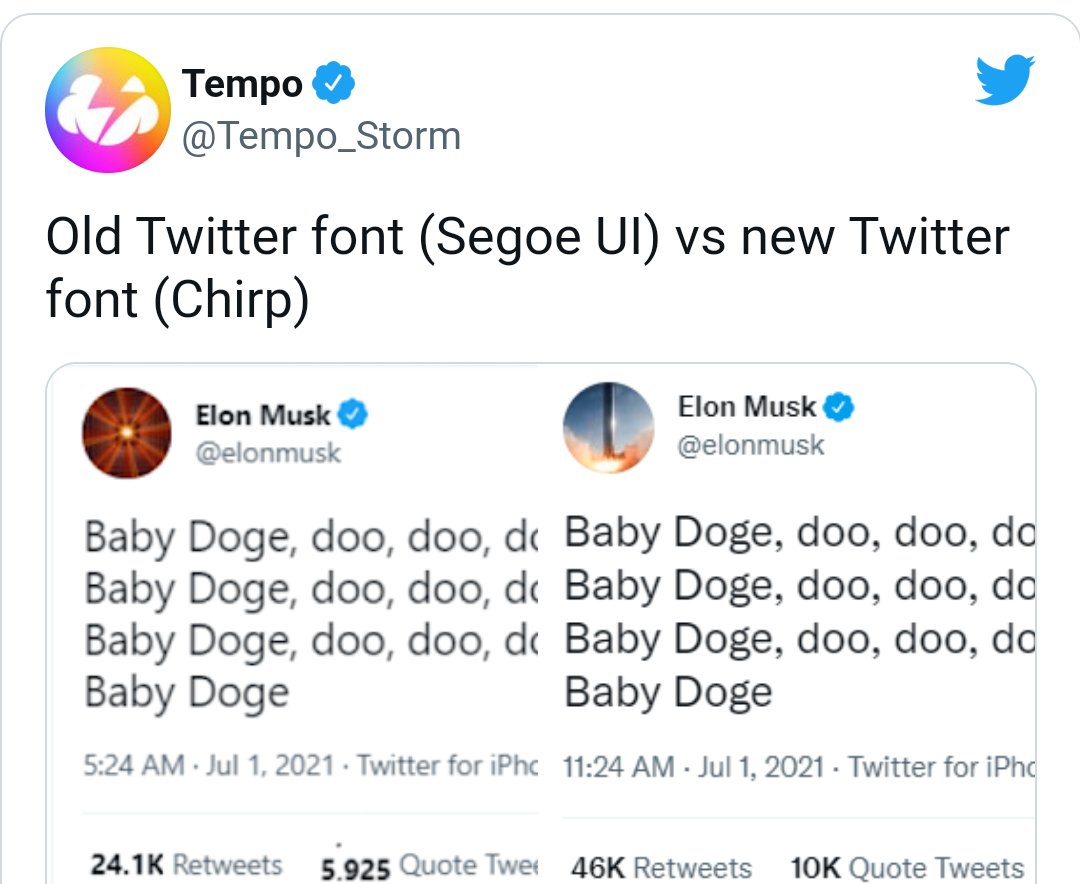This screenshot has width=1080, height=884.
Task: Open the Tempo profile avatar
Action: click(x=107, y=110)
